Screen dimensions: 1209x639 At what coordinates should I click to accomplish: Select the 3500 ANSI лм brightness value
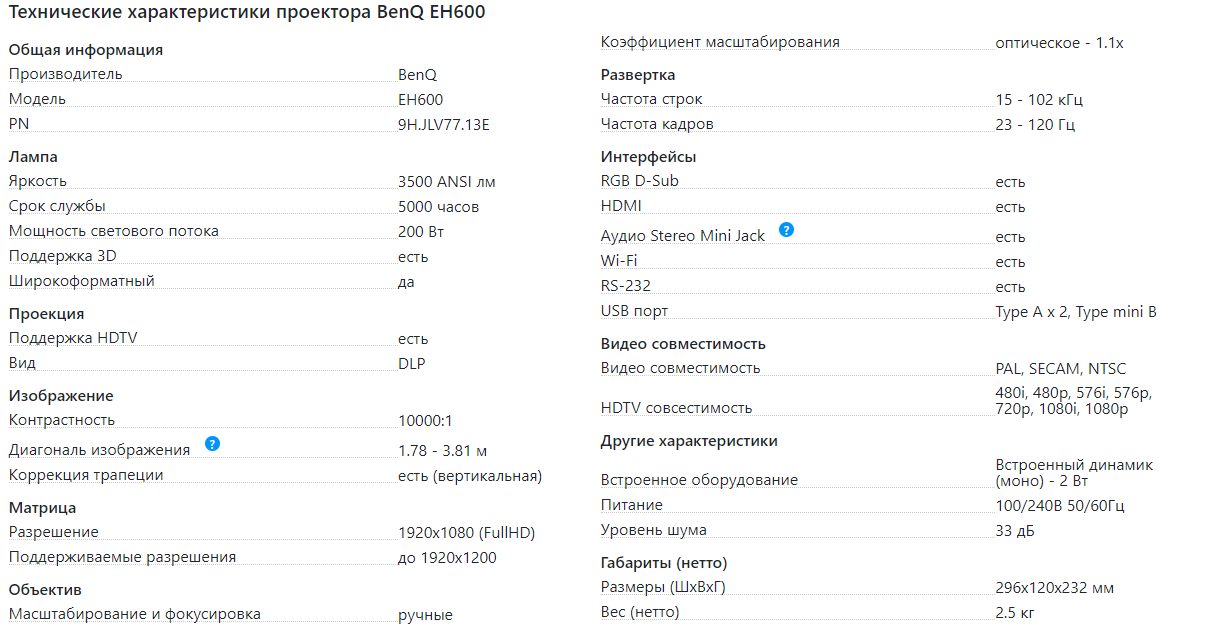point(446,182)
